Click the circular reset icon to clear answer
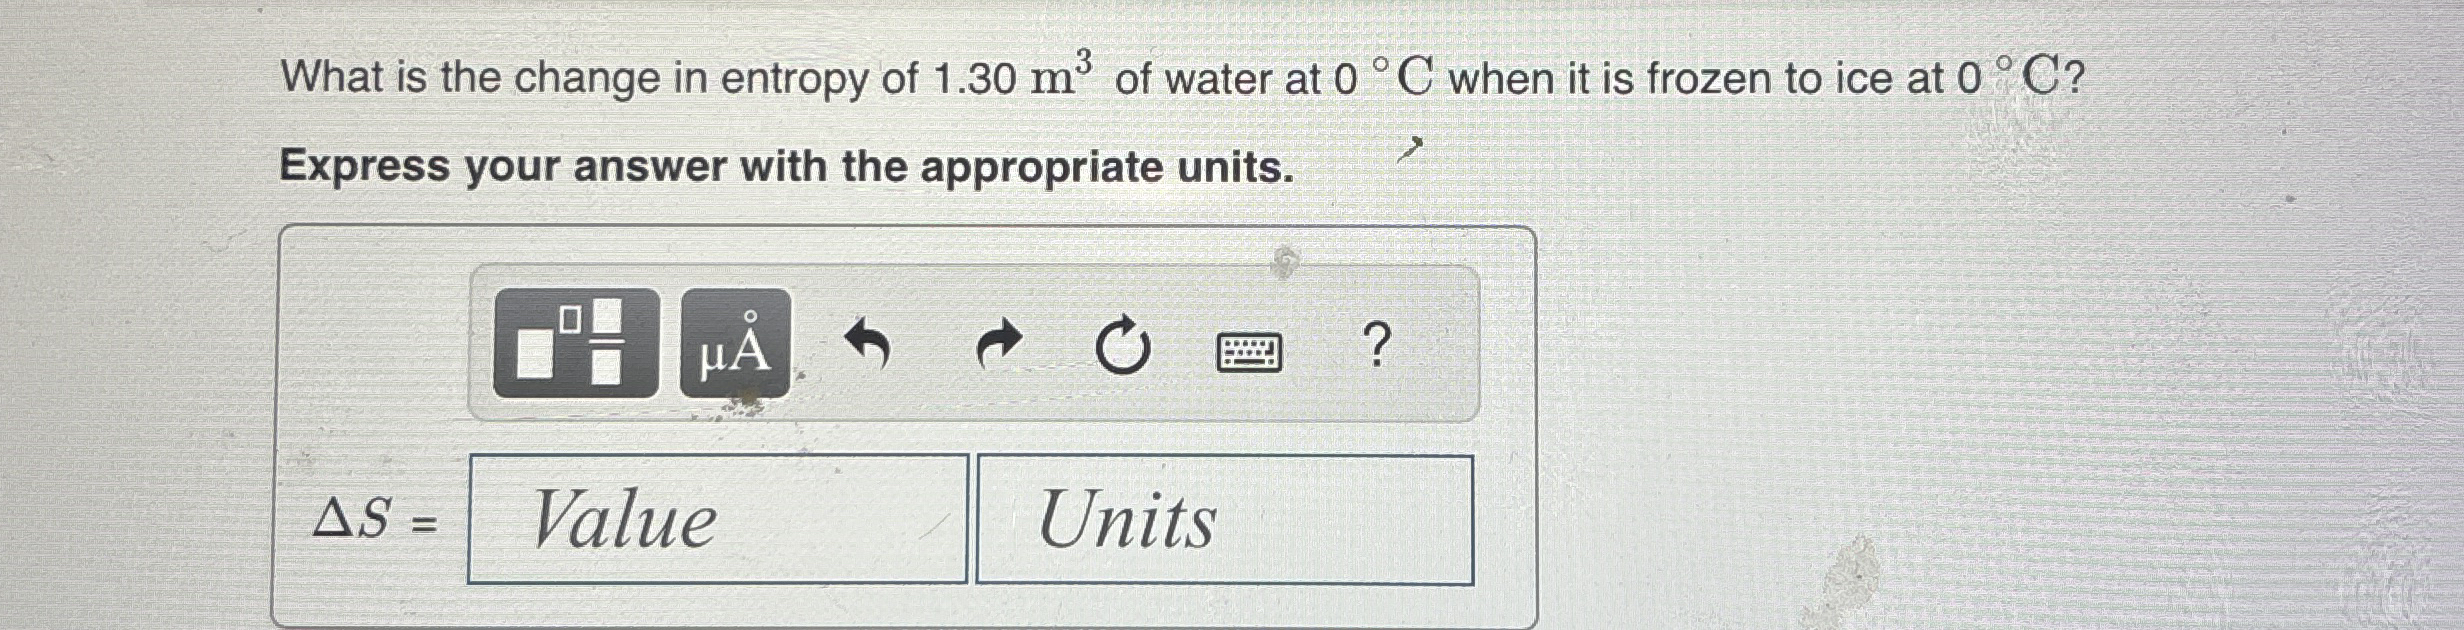2464x630 pixels. coord(1122,347)
